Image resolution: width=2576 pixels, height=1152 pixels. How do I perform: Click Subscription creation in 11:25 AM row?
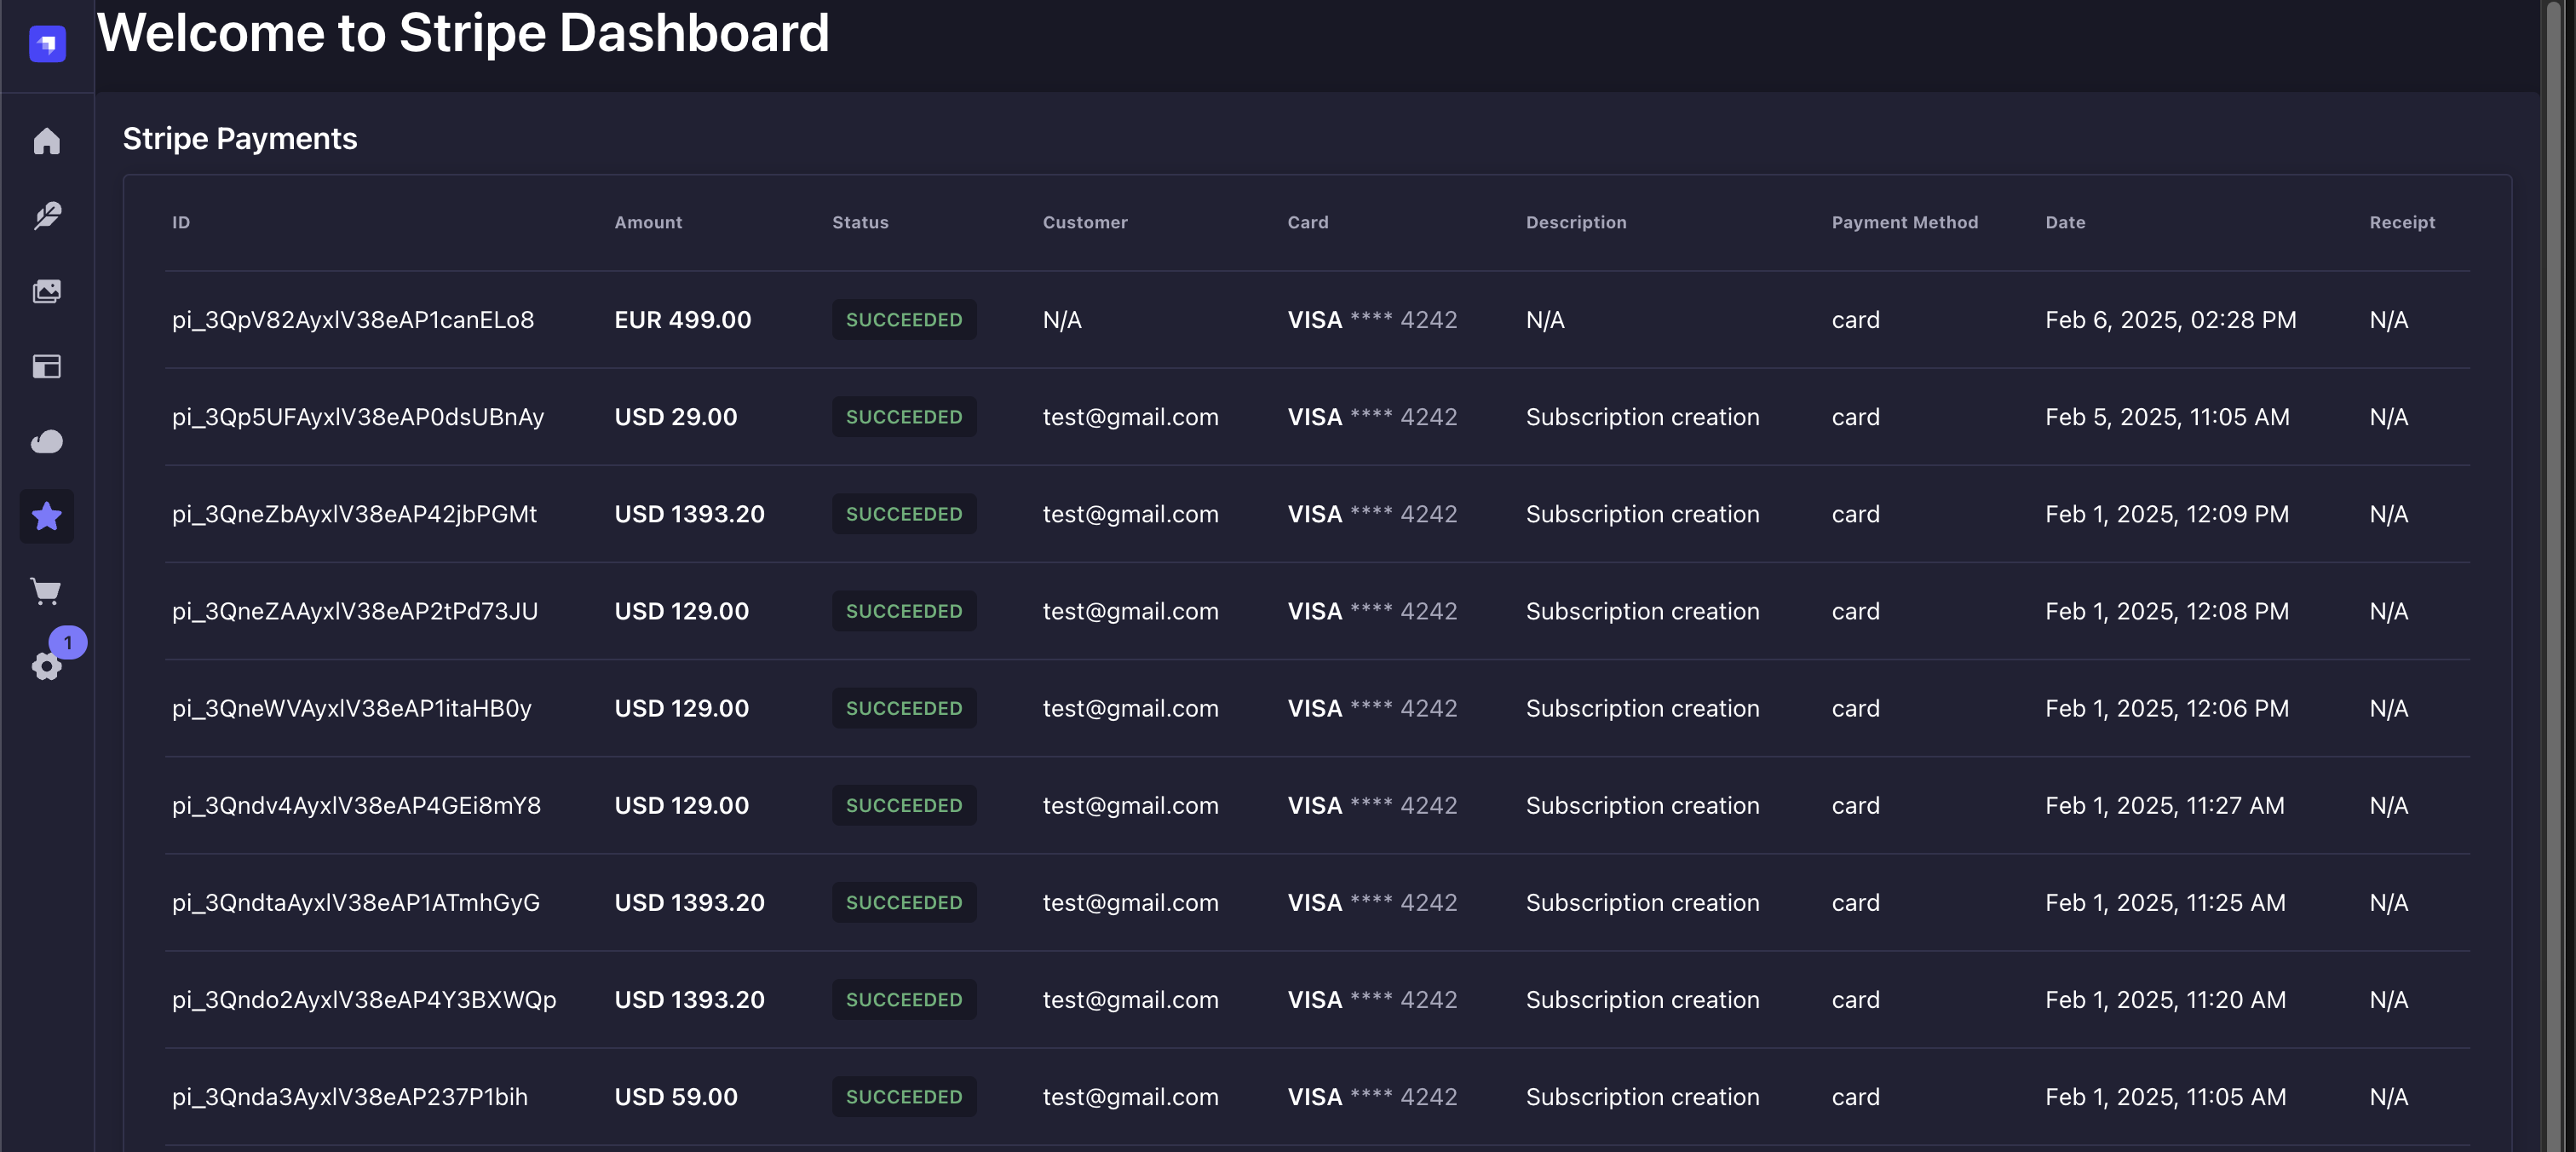click(x=1643, y=902)
